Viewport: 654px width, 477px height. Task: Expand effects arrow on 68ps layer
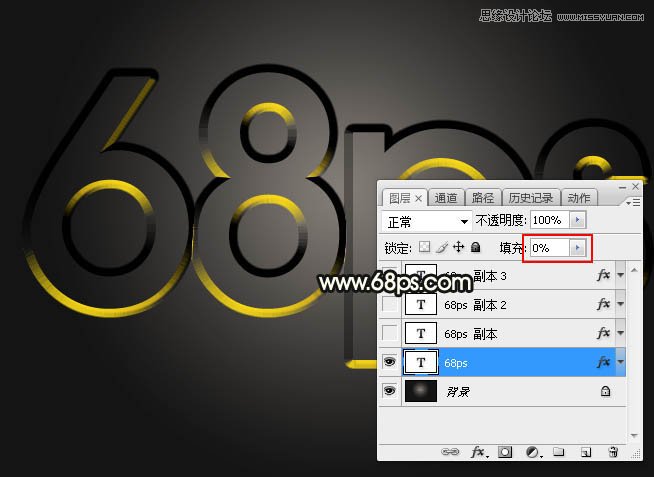621,362
